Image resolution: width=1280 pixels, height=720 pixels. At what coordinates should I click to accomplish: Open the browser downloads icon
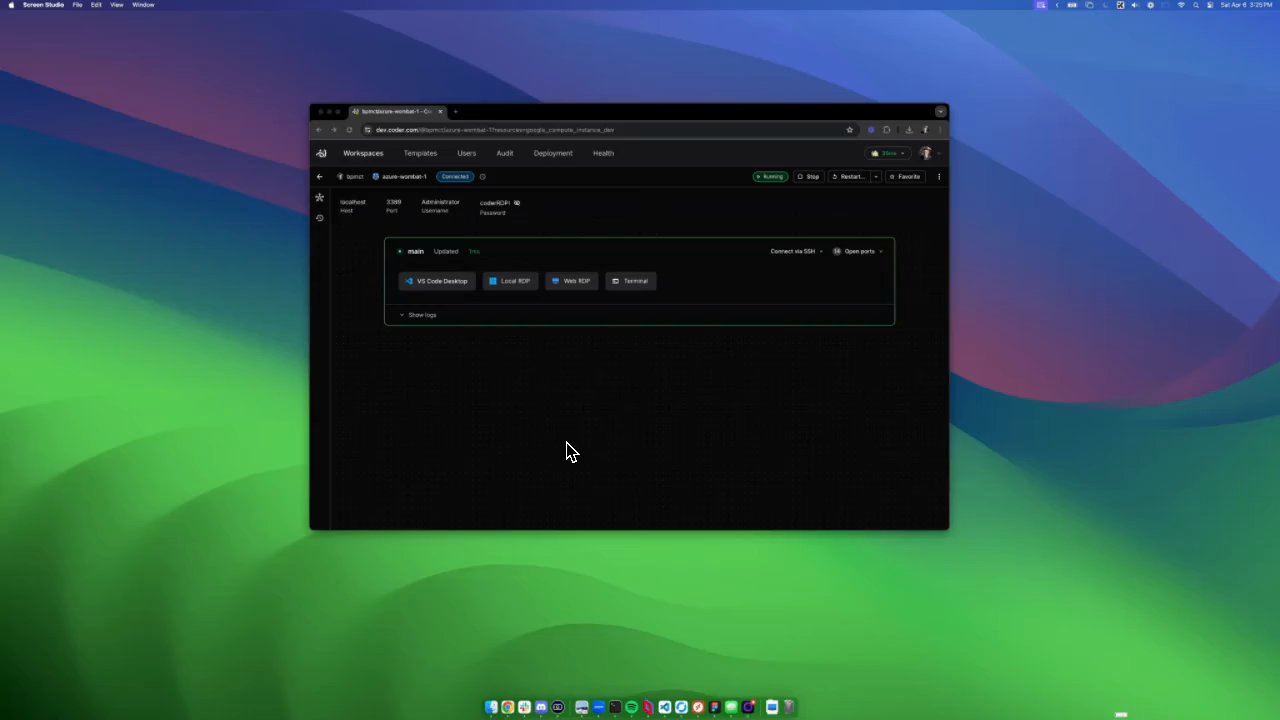[909, 130]
